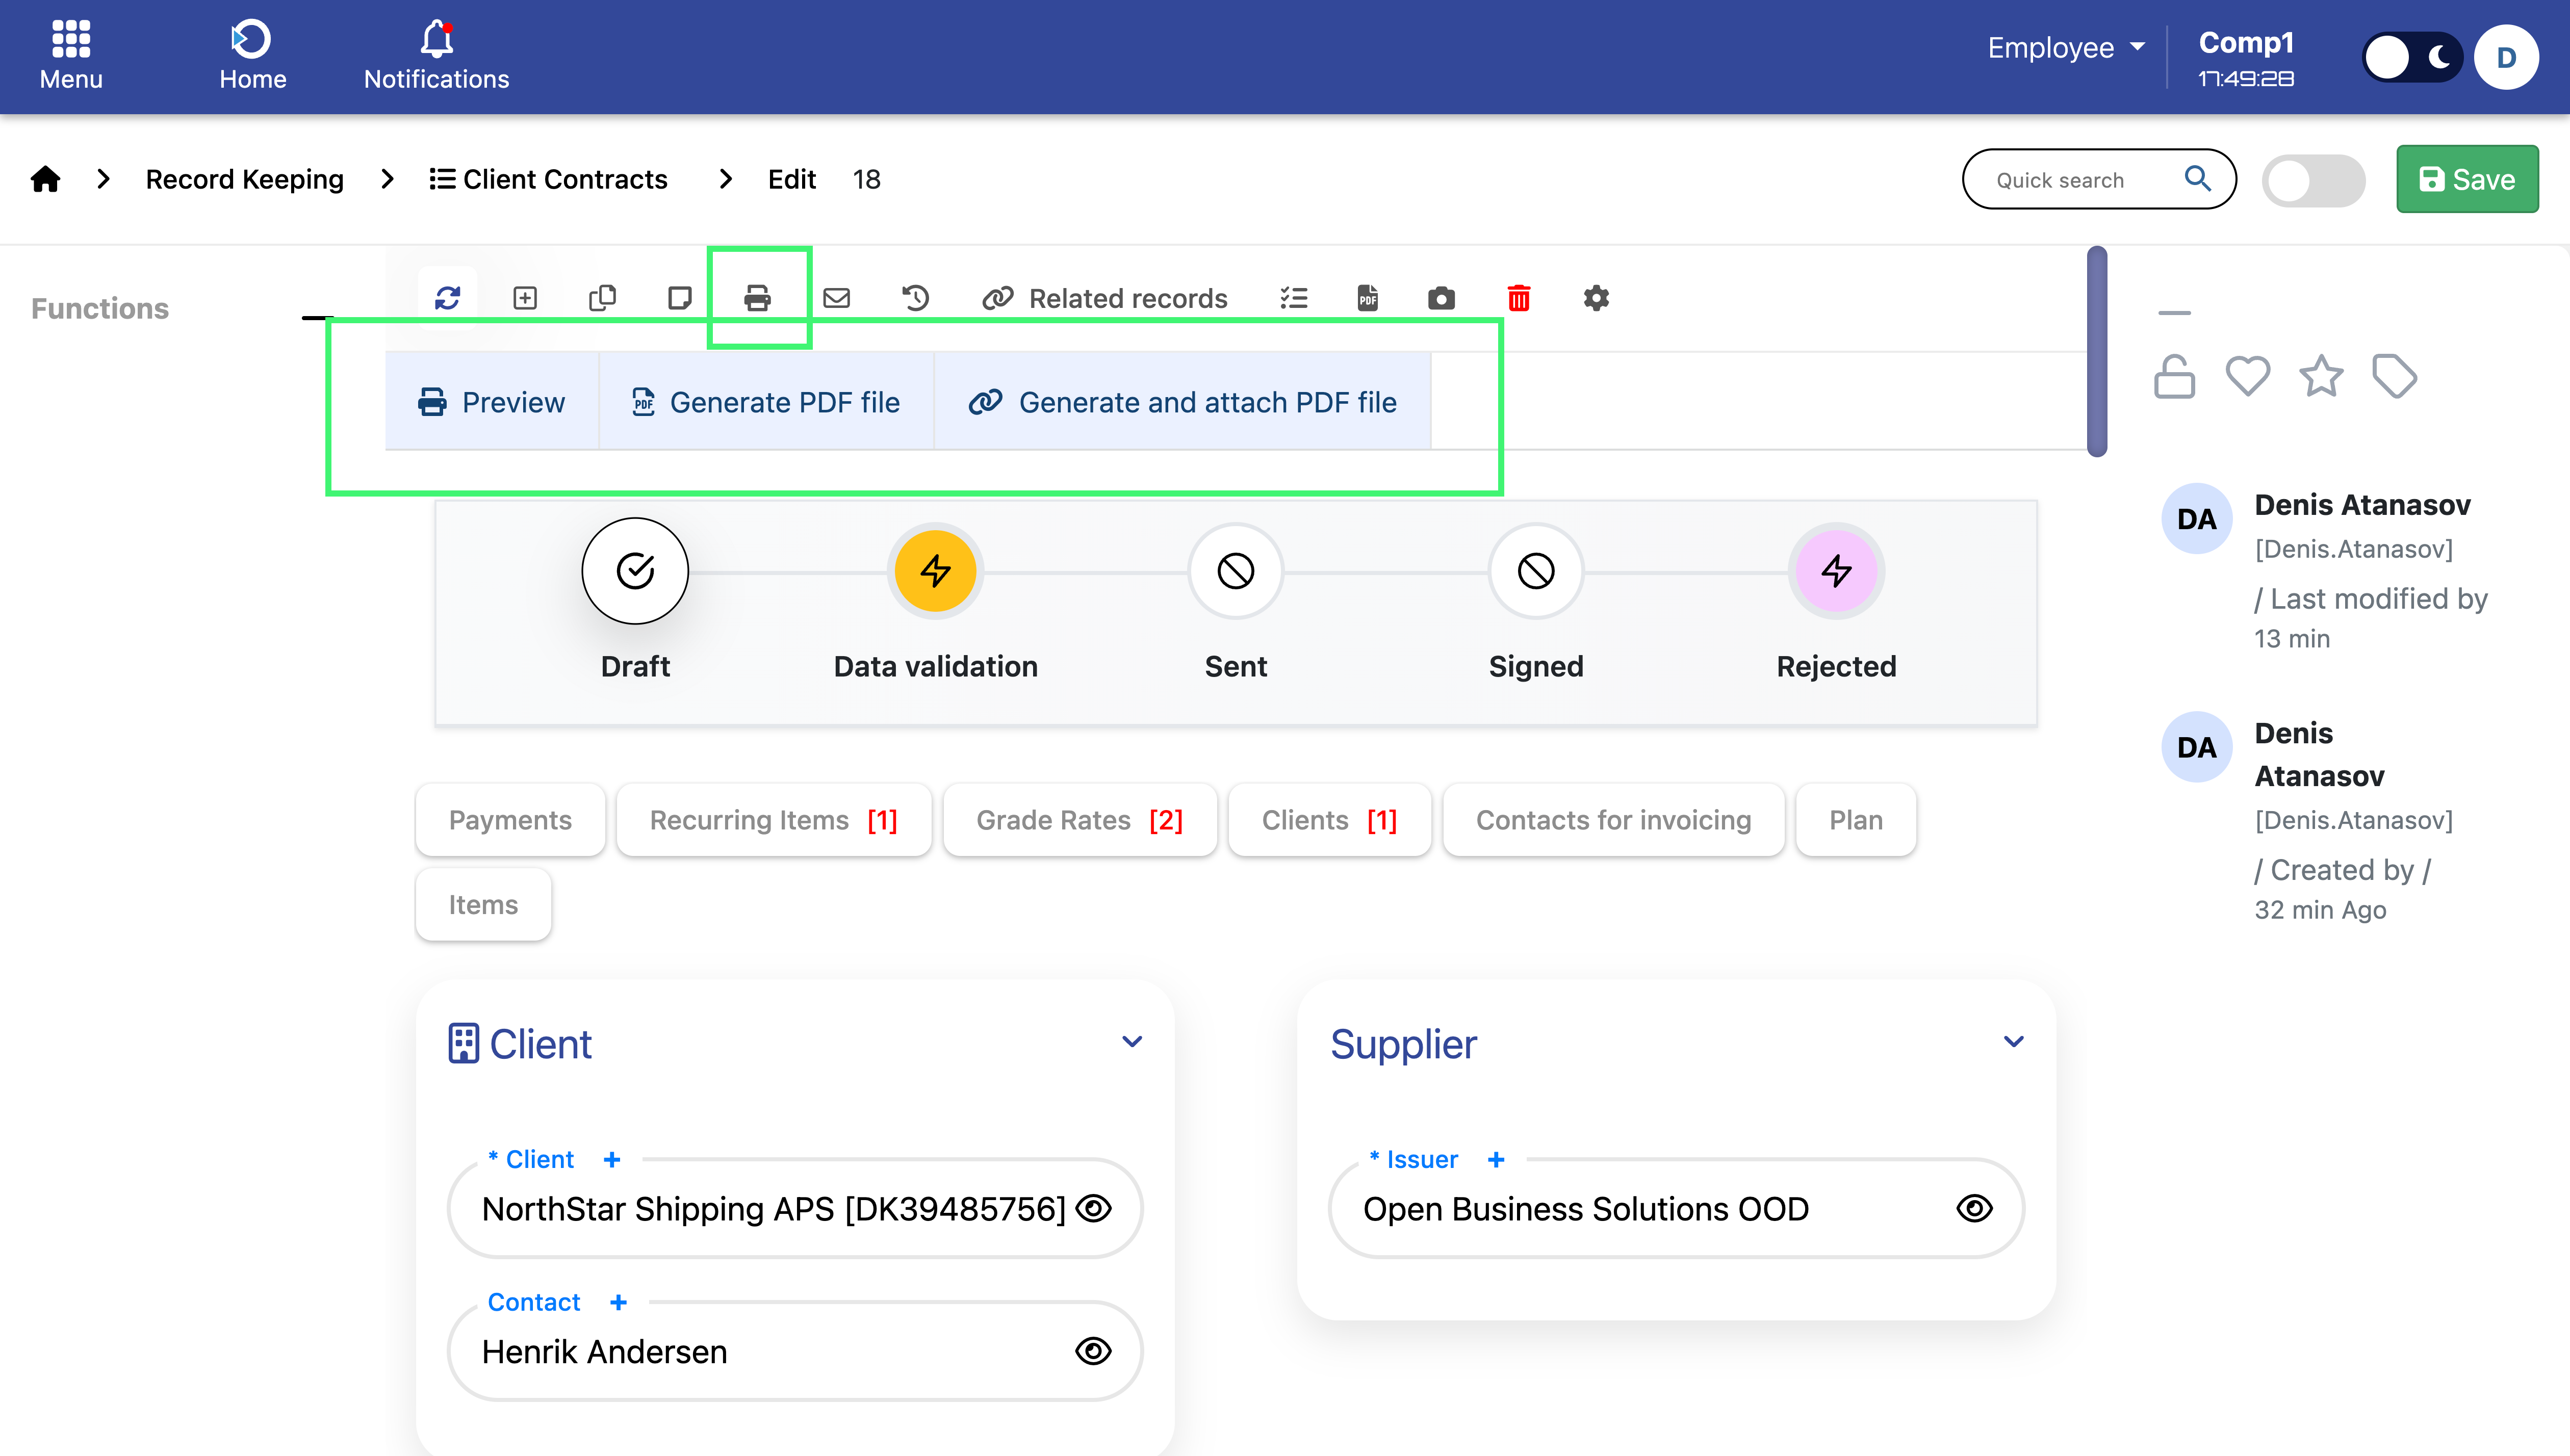Toggle the switch next to Save

(2313, 180)
